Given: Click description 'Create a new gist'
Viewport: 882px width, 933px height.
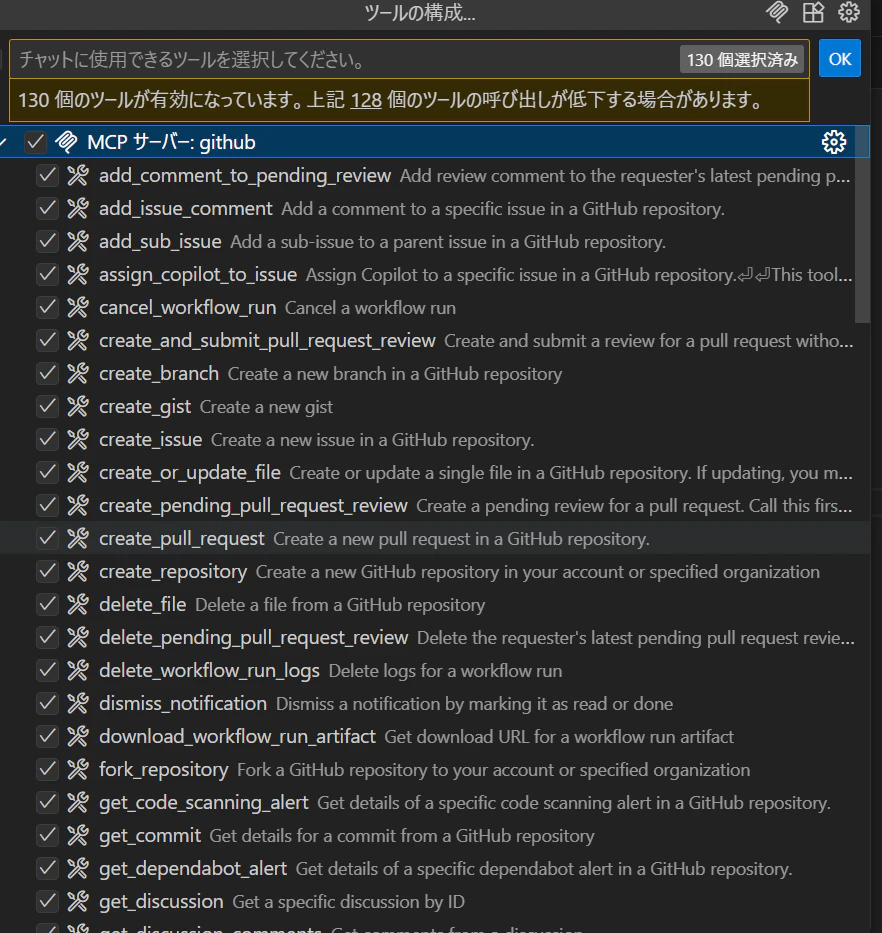Looking at the screenshot, I should coord(266,407).
